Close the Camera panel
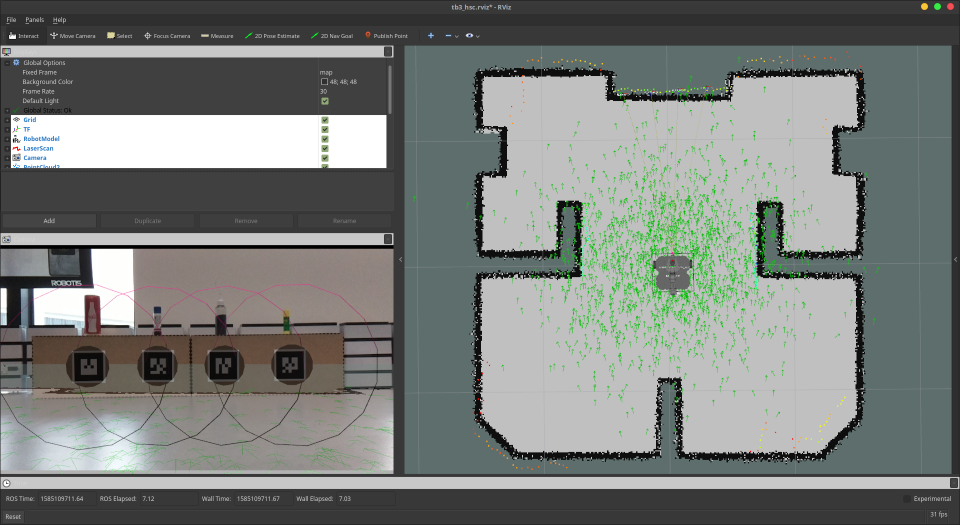960x525 pixels. pos(388,239)
